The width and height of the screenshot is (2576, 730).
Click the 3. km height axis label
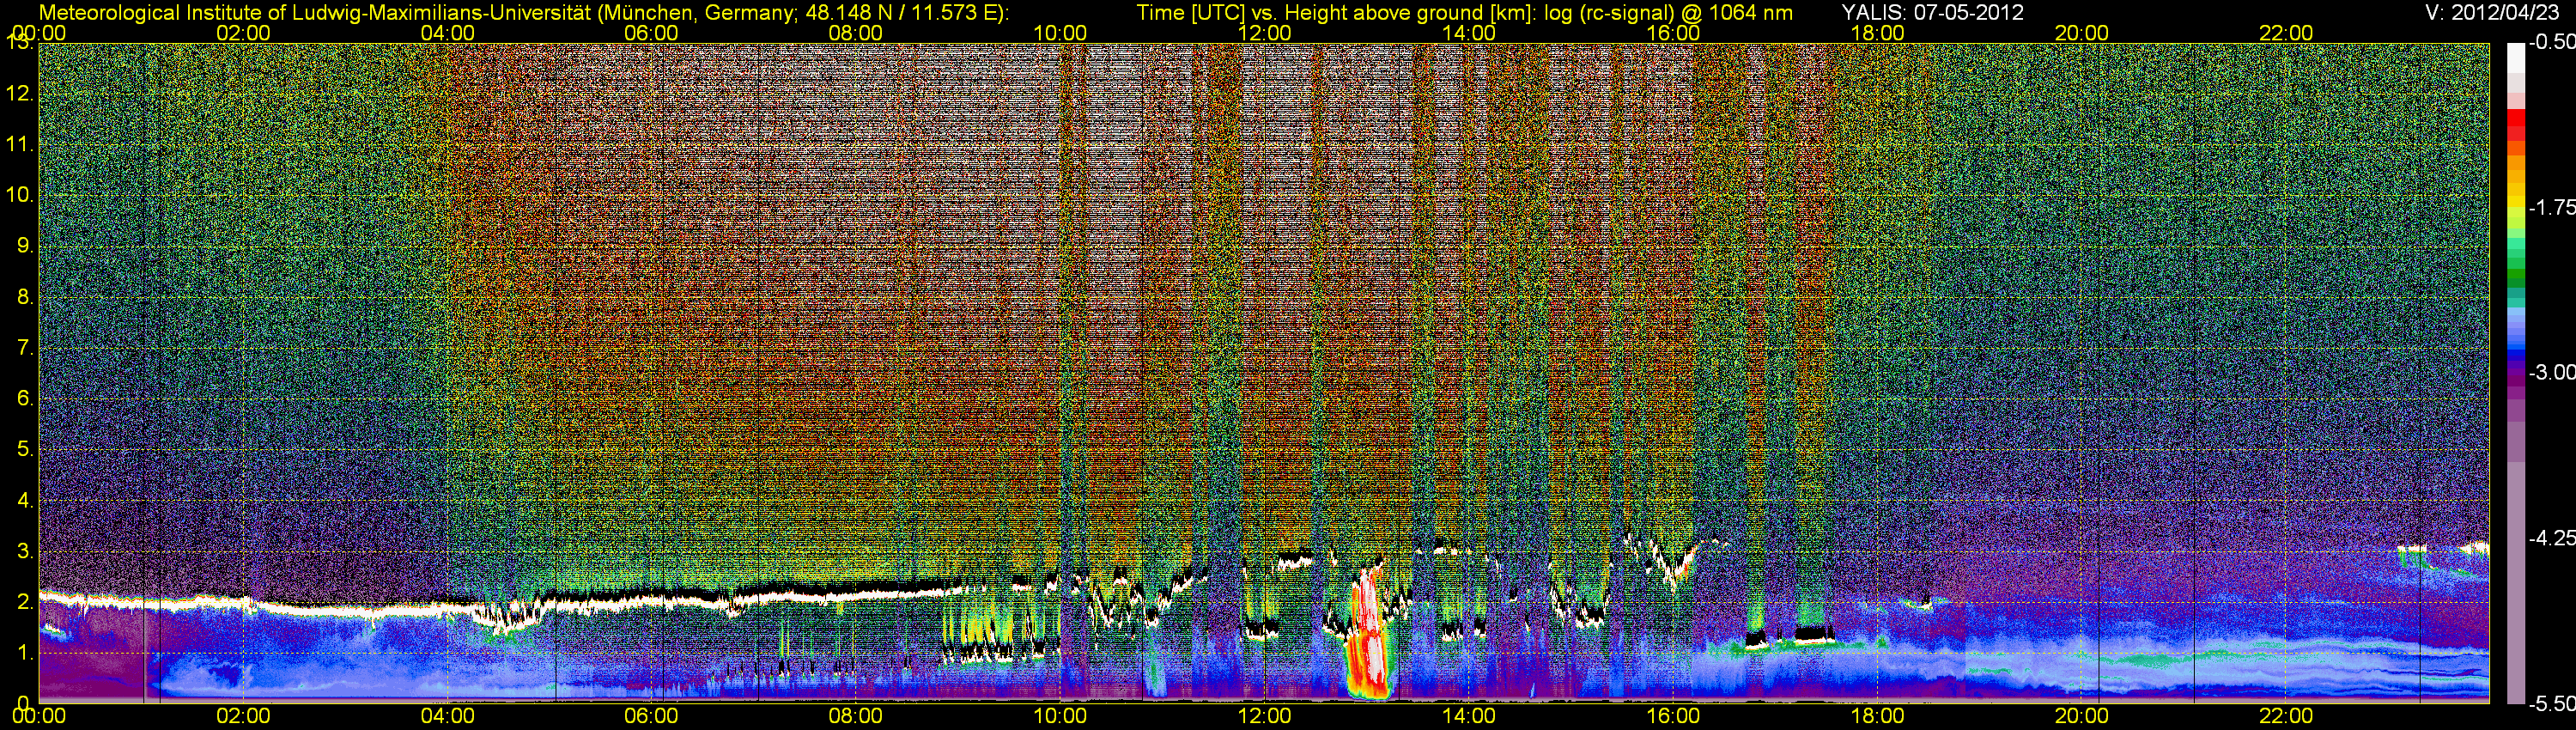coord(25,551)
